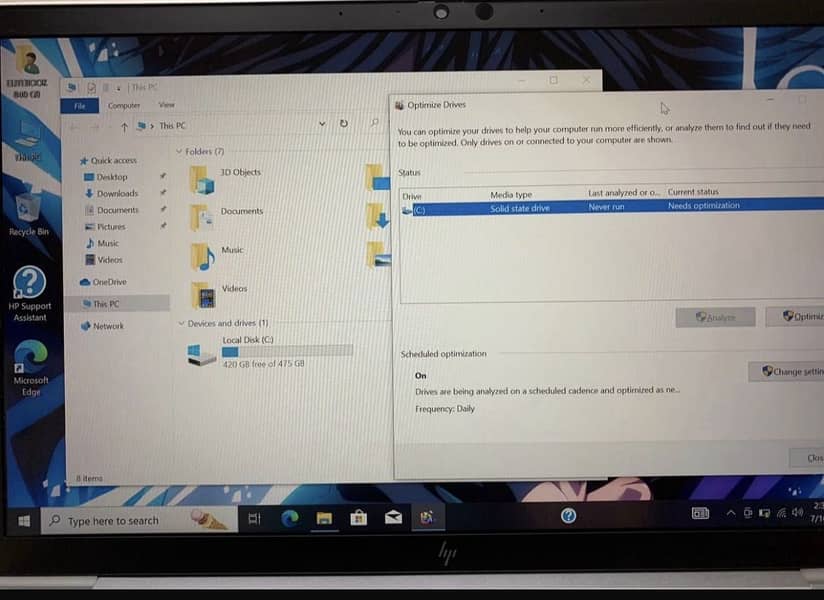Click the Local Disk capacity usage bar
Viewport: 824px width, 600px height.
pos(287,351)
